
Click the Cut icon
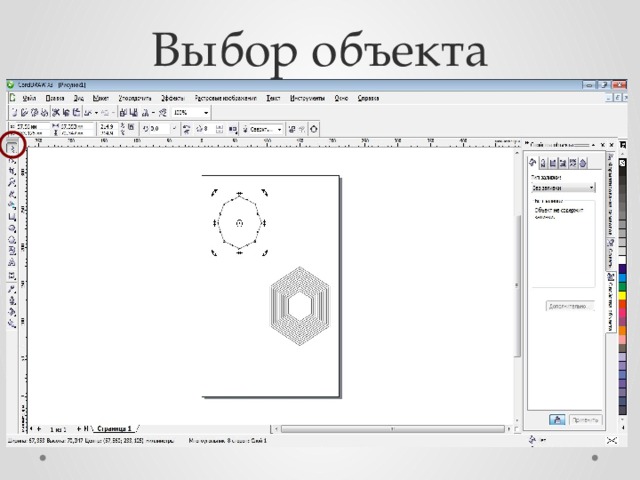(x=56, y=112)
